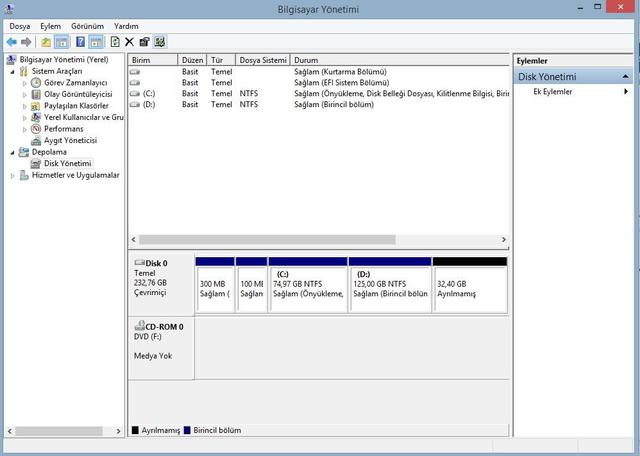Open the Properties toolbar icon
Screen dimensions: 640x456
click(x=144, y=42)
